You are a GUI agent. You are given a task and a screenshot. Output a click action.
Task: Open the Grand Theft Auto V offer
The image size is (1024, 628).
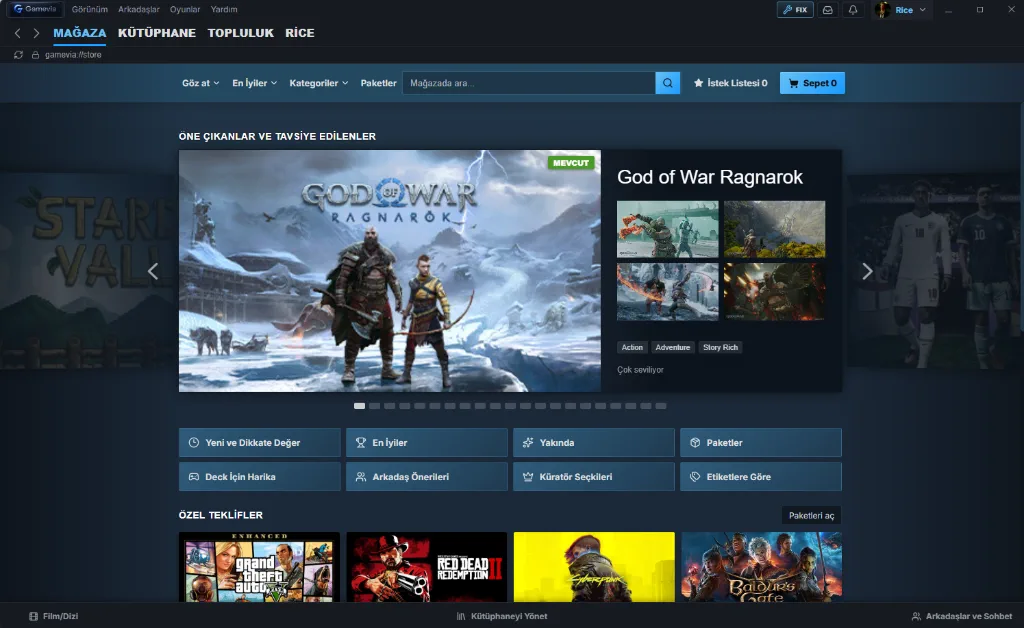coord(259,567)
